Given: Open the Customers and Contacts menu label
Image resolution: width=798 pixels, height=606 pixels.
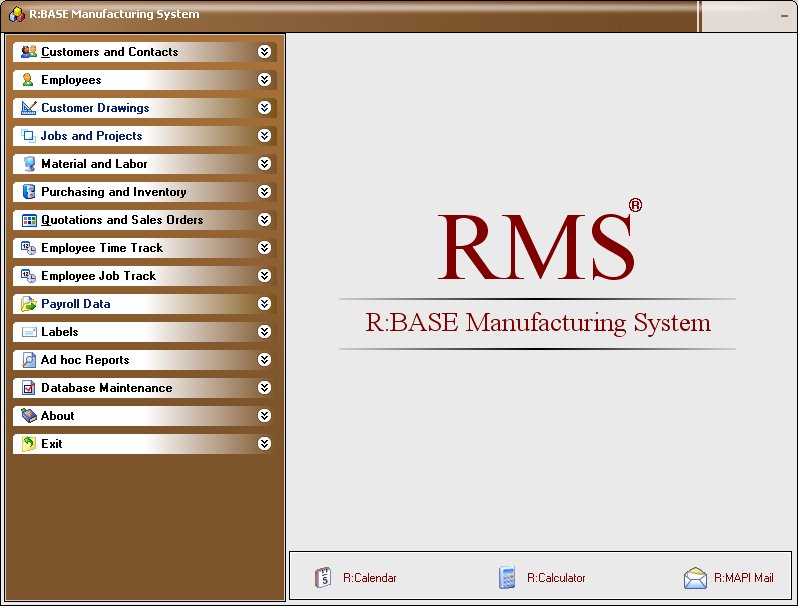Looking at the screenshot, I should pyautogui.click(x=109, y=52).
